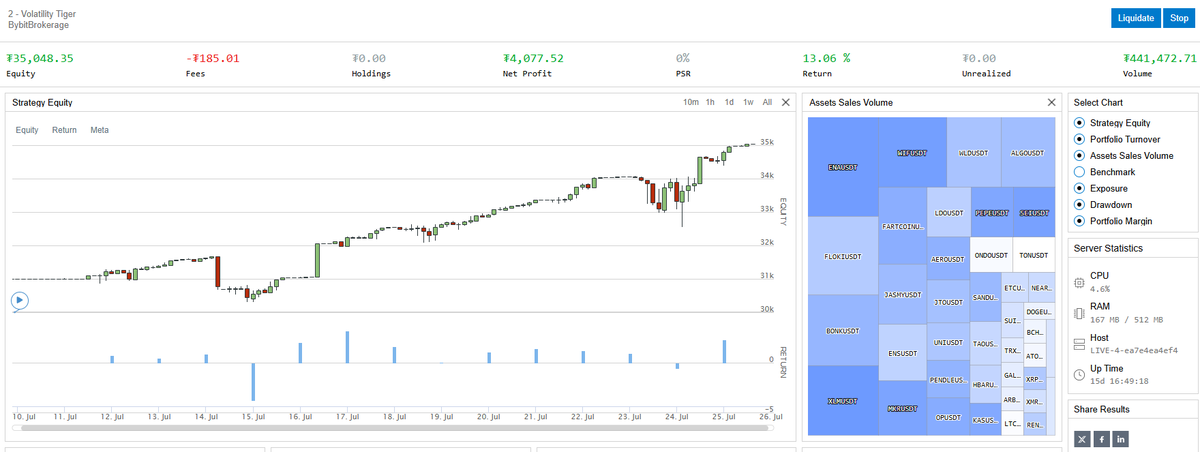Toggle the Meta series legend
Viewport: 1200px width, 452px height.
pyautogui.click(x=99, y=130)
